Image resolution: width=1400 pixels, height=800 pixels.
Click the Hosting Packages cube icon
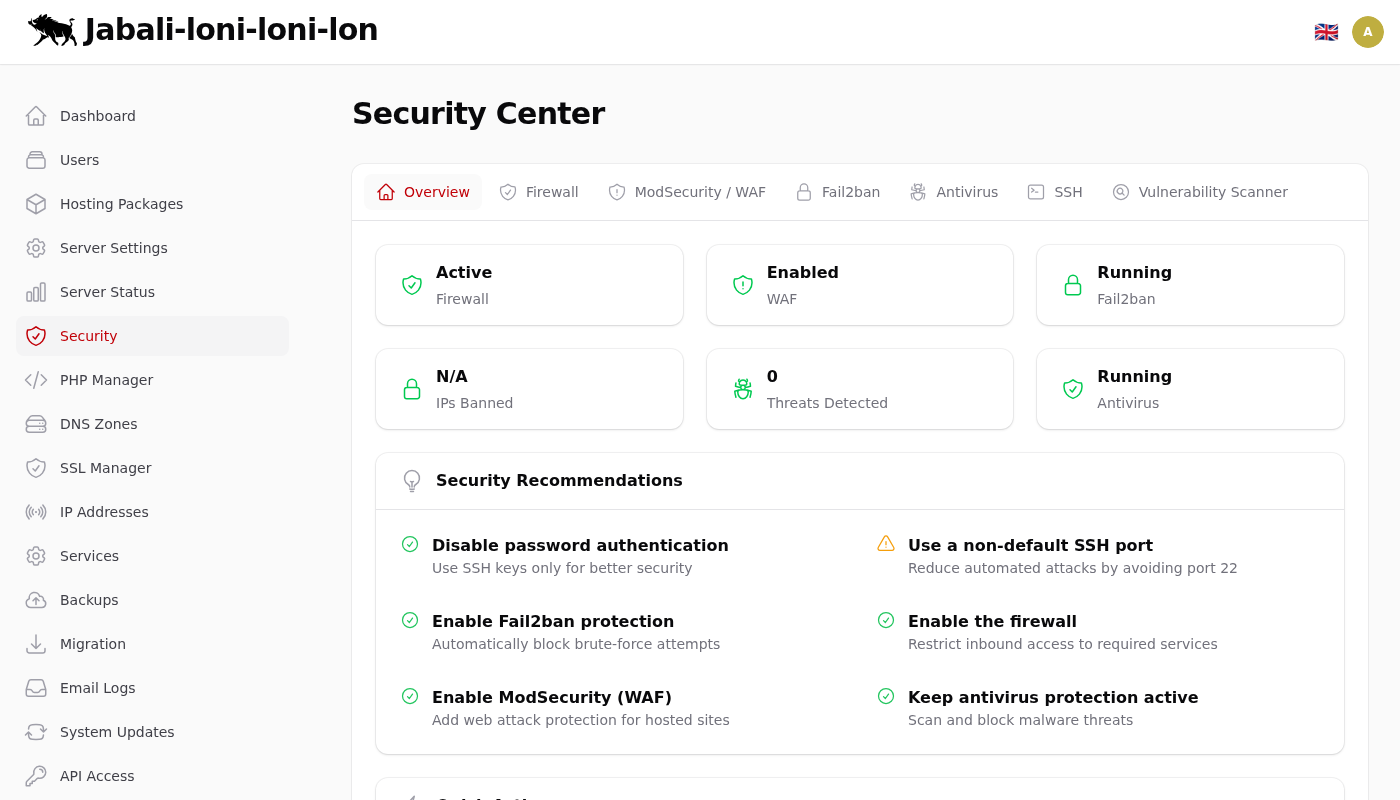coord(36,204)
